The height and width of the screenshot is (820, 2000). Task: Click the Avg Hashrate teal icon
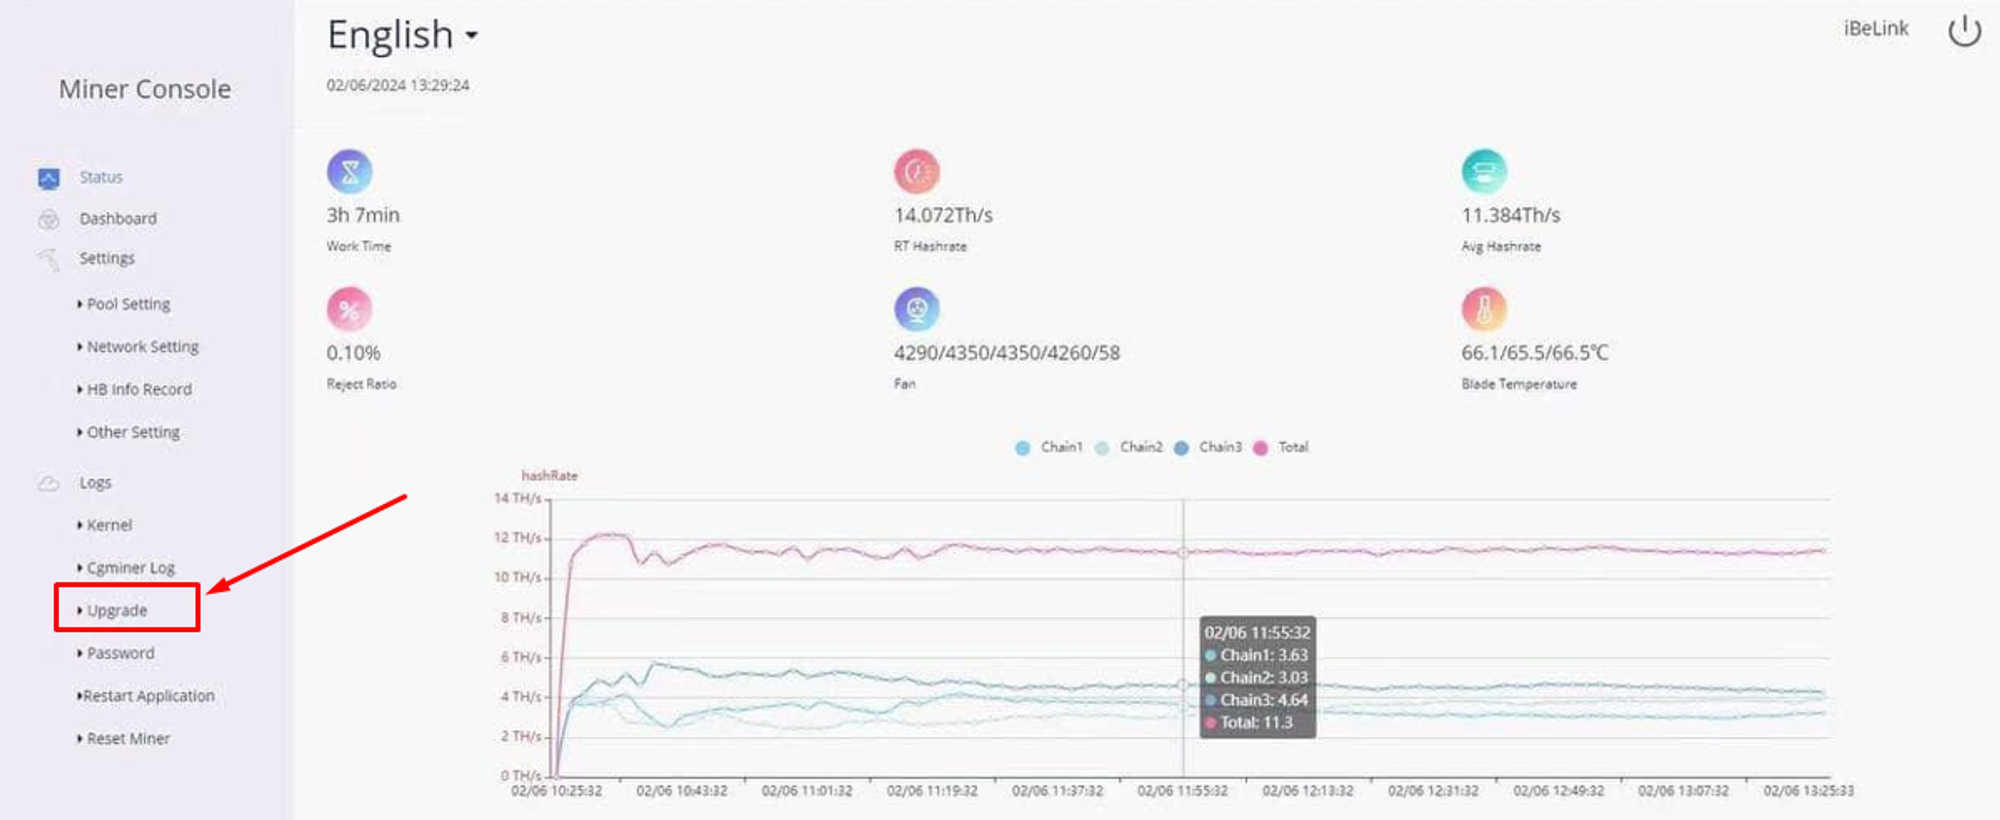coord(1484,172)
